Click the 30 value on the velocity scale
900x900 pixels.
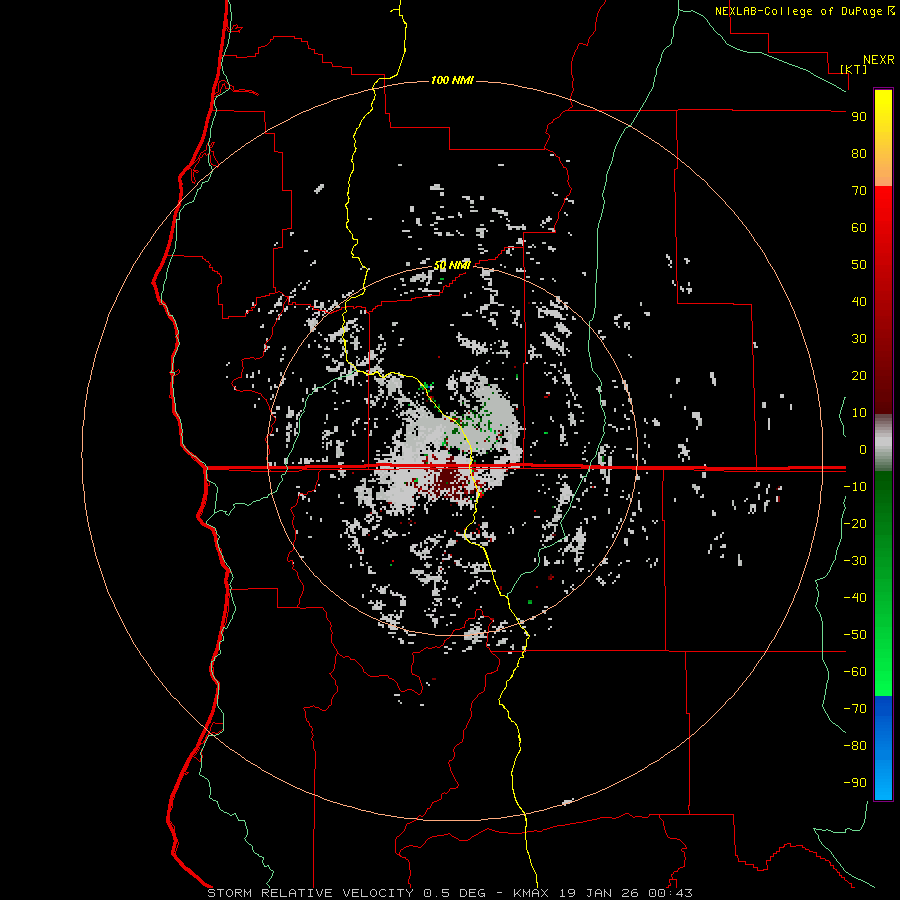(859, 339)
